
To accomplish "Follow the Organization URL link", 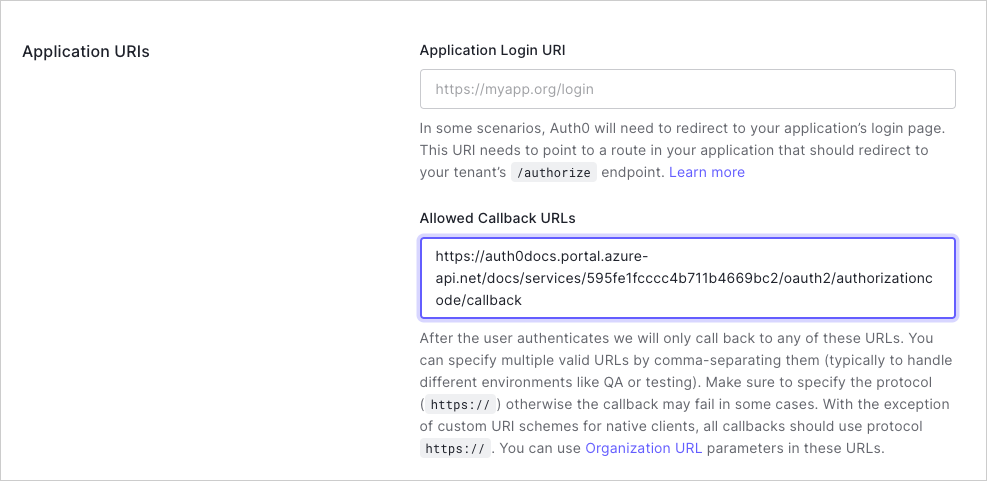I will click(x=643, y=448).
